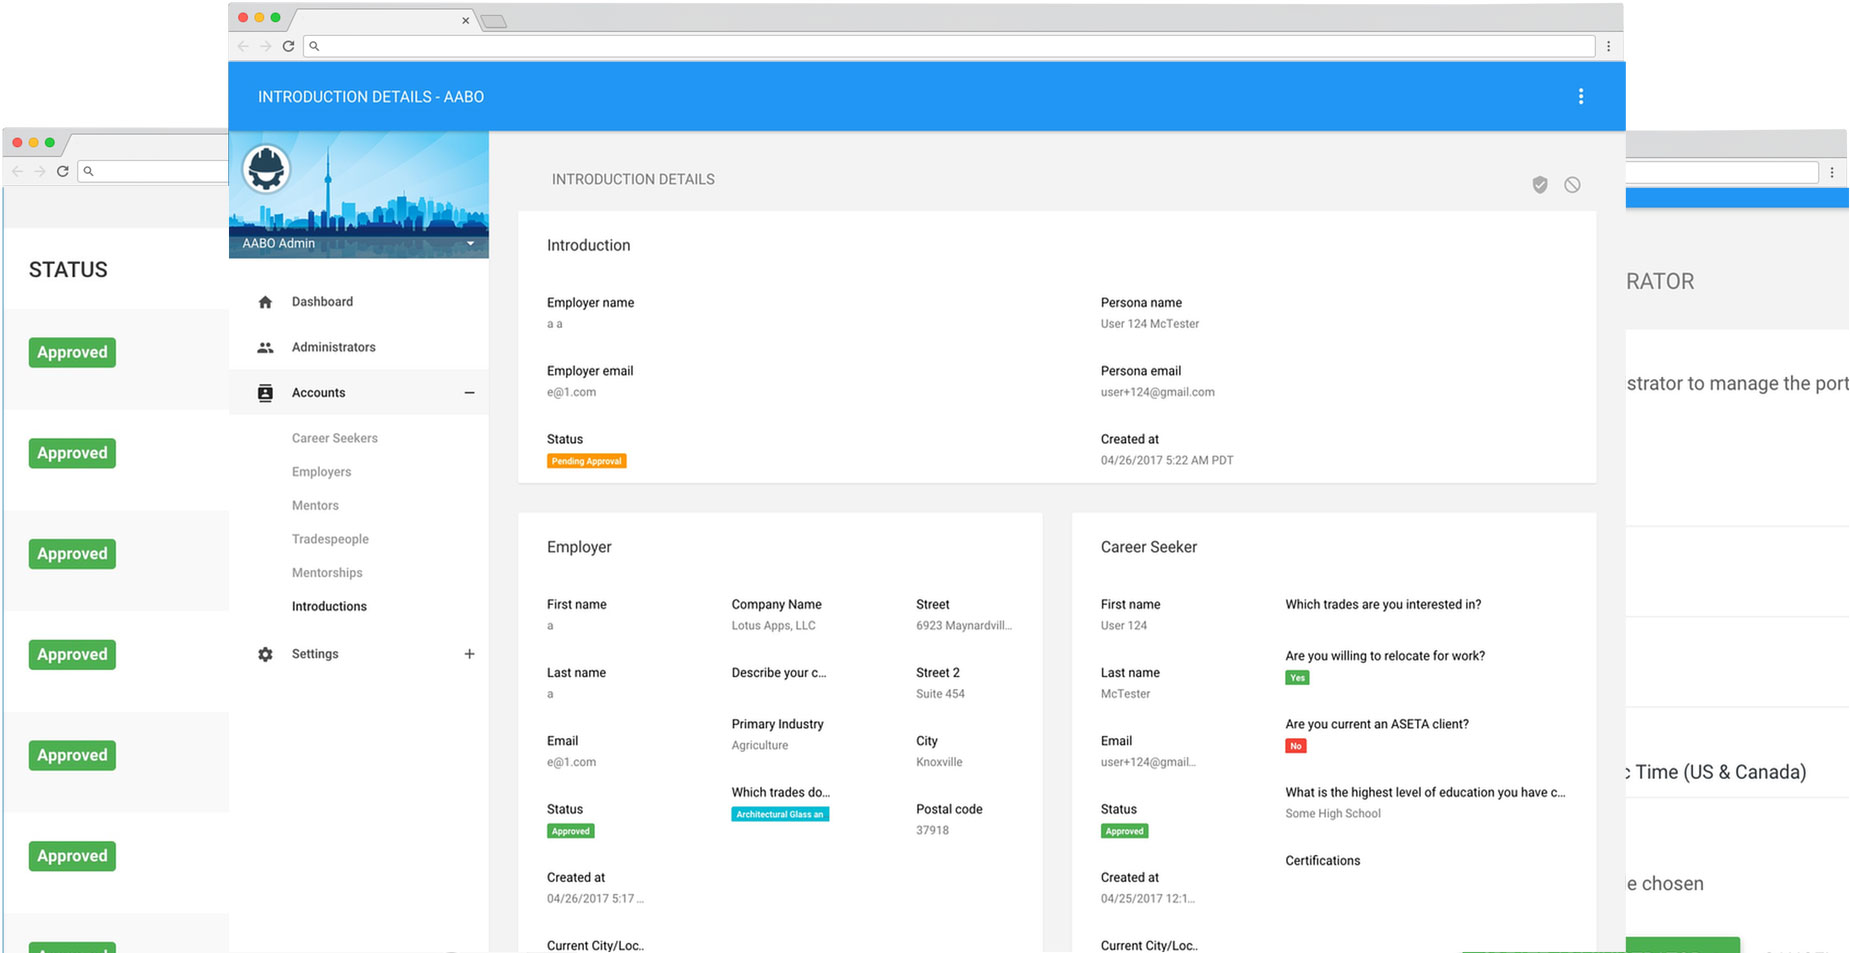
Task: Open the vertical dots menu in blue header
Action: click(x=1580, y=97)
